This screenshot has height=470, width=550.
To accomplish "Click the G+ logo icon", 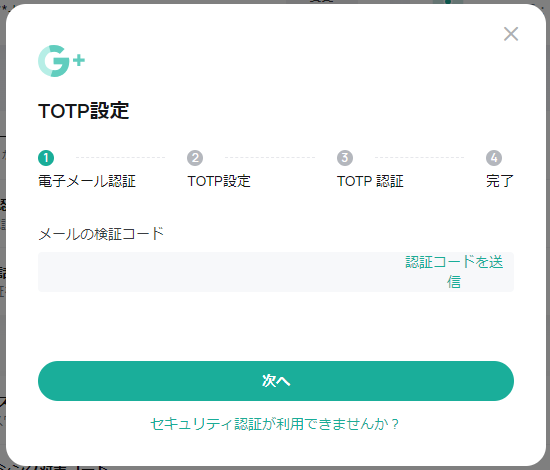I will tap(61, 61).
